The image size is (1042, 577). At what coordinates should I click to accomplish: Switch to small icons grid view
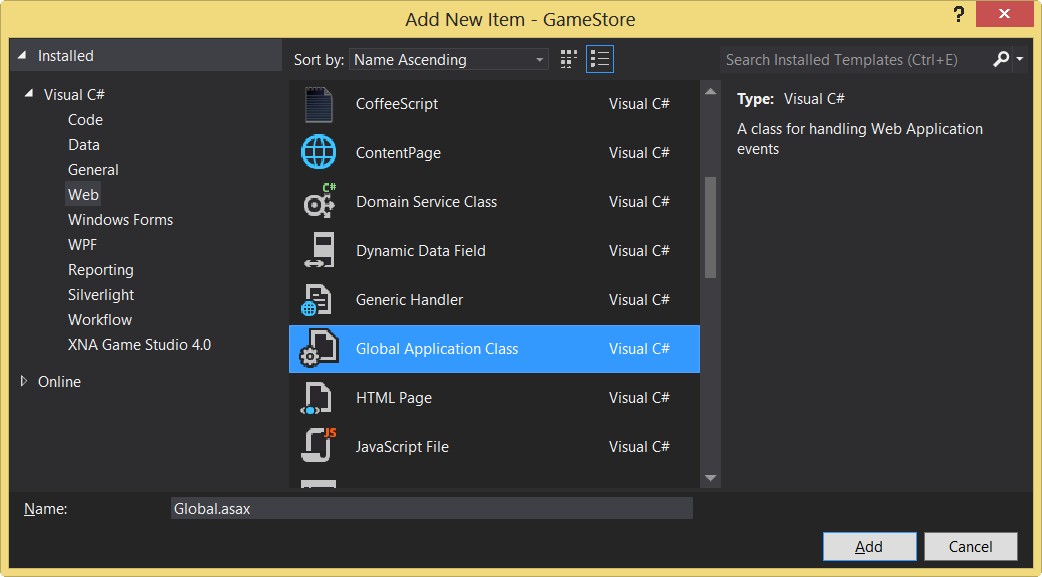click(x=568, y=59)
